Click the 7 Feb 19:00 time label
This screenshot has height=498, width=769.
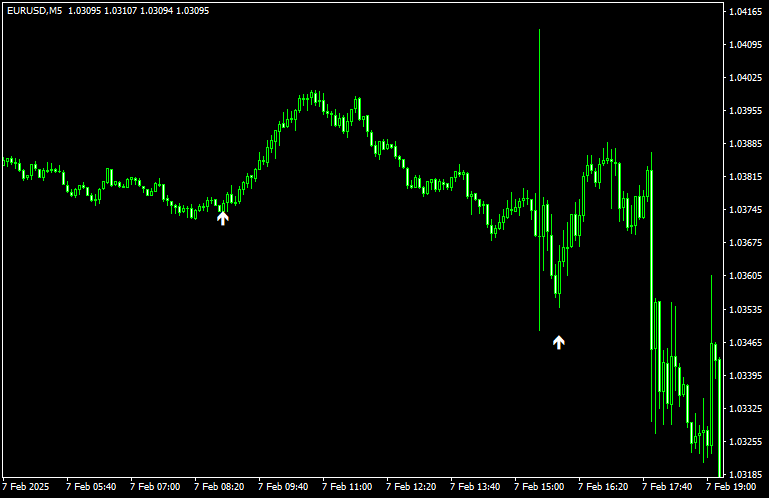tap(731, 487)
